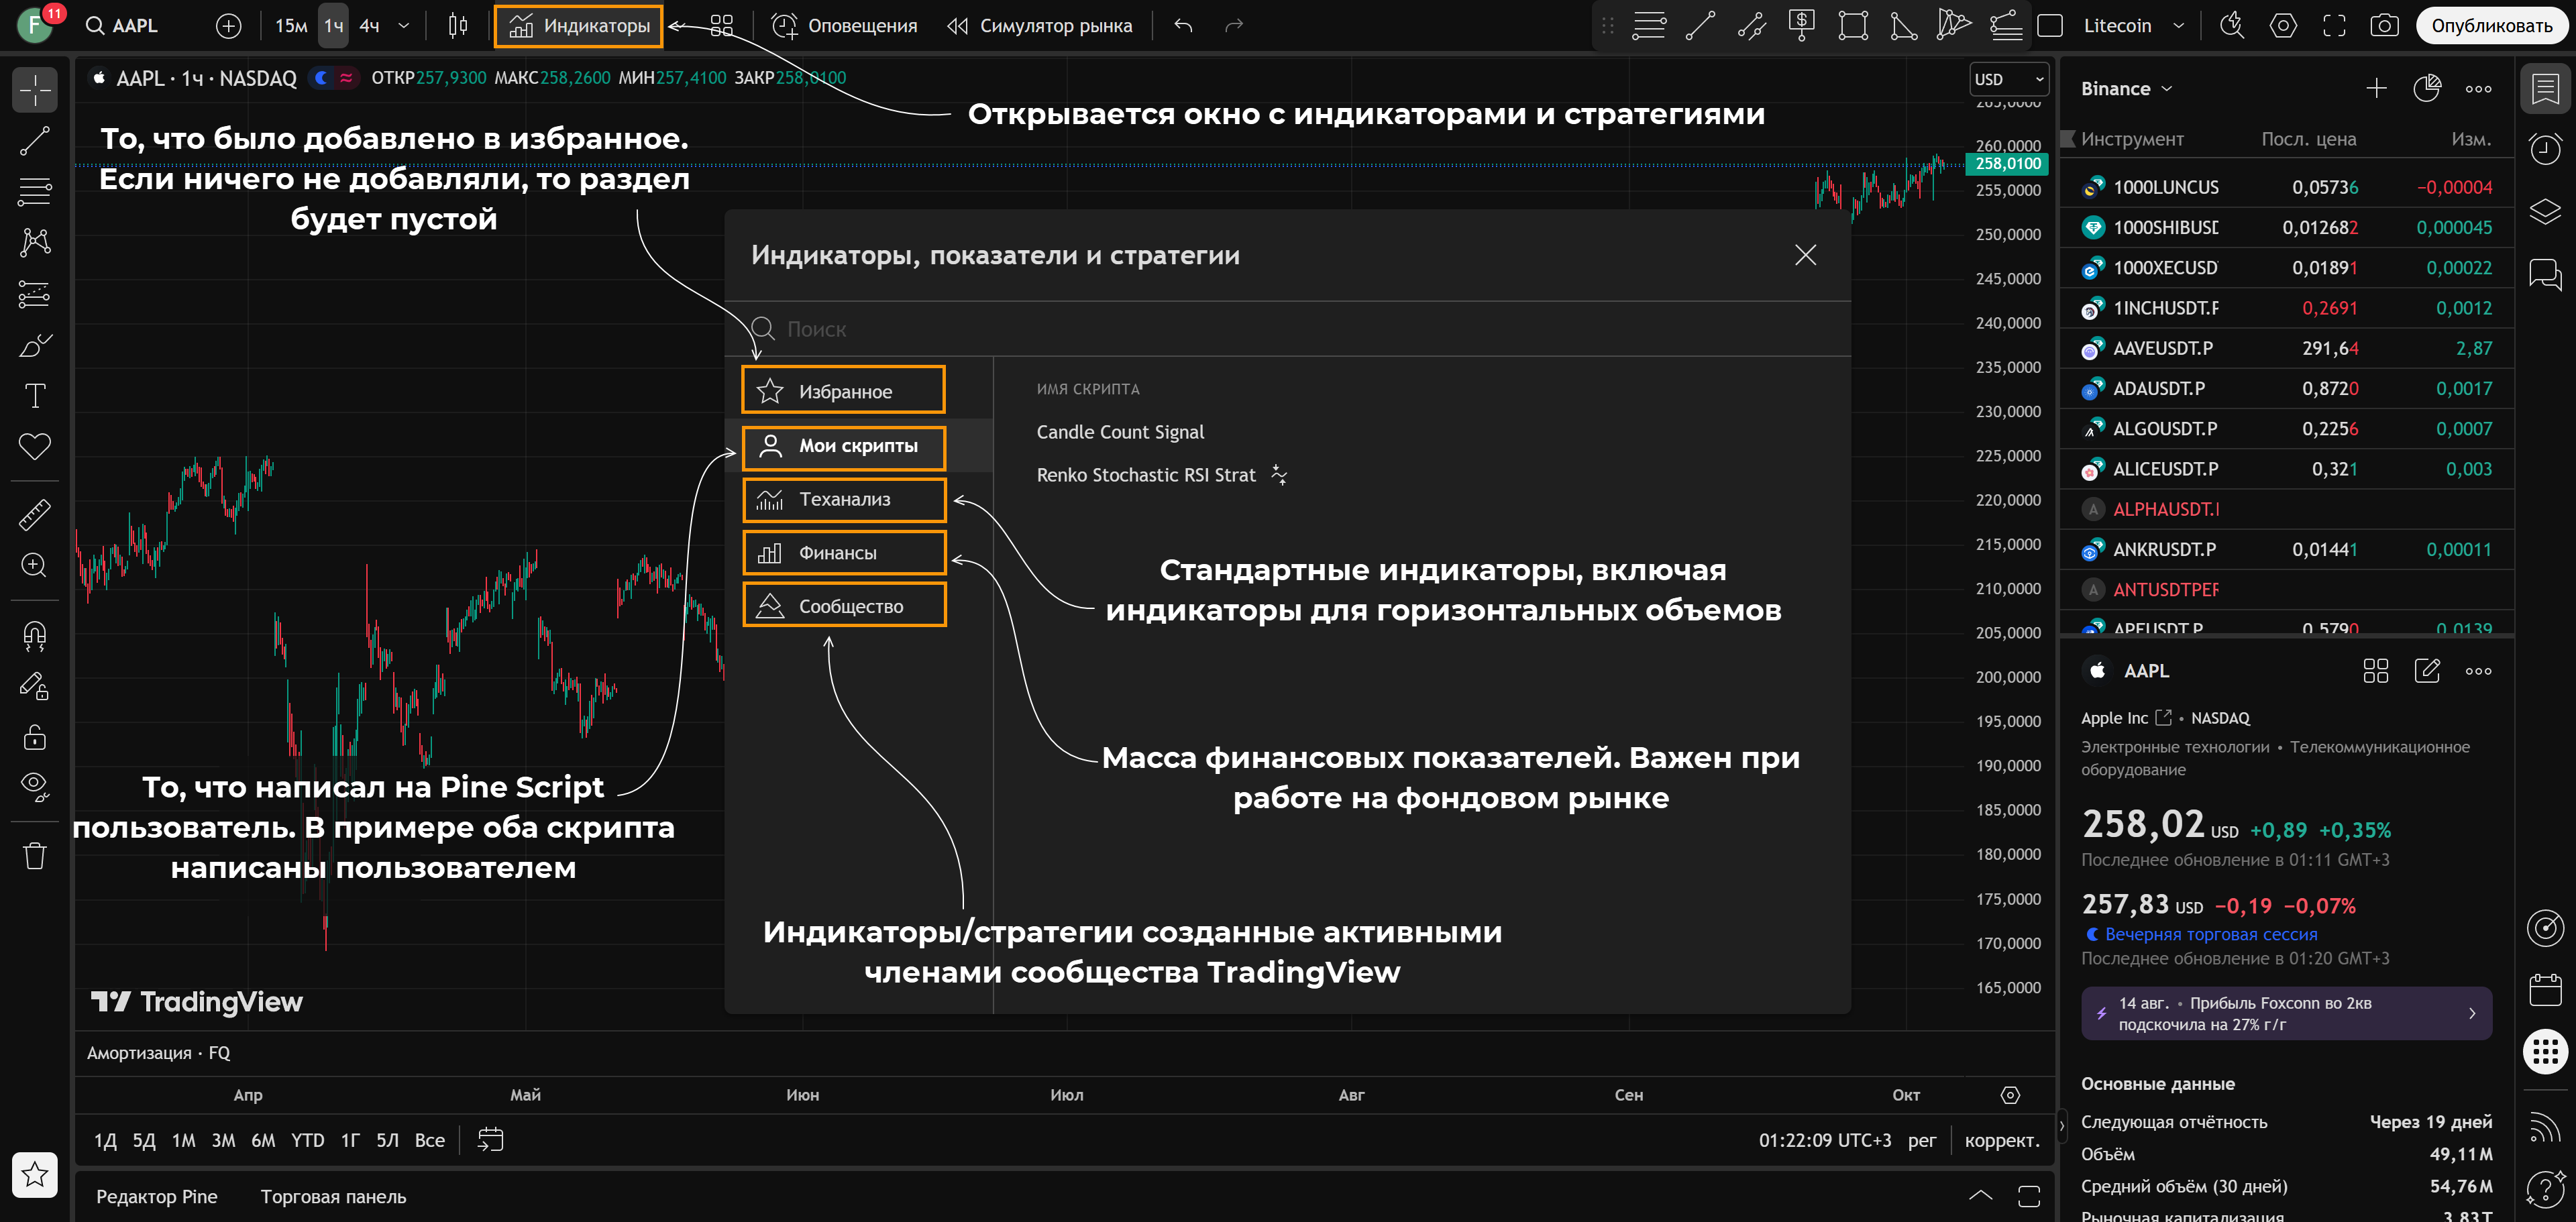Click the Go-to-date calendar icon
Viewport: 2576px width, 1222px height.
coord(490,1140)
